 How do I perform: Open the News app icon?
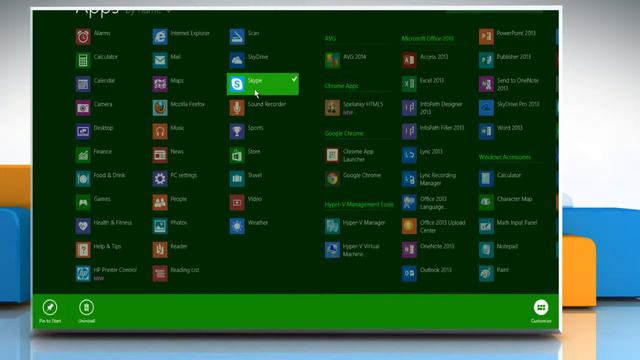(x=160, y=155)
